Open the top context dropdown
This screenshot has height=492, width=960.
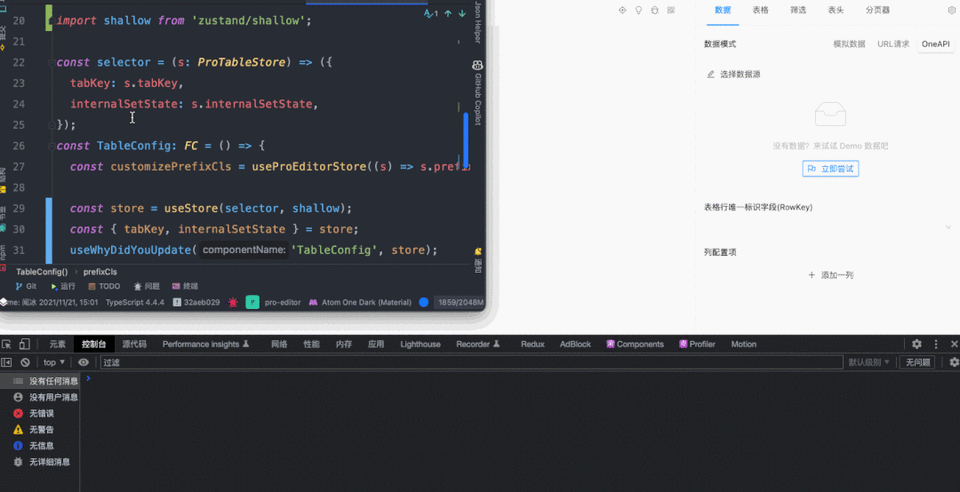pyautogui.click(x=54, y=362)
